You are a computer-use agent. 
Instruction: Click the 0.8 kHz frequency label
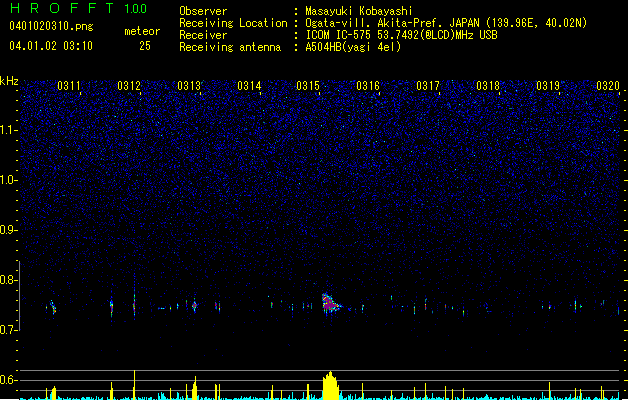click(9, 280)
